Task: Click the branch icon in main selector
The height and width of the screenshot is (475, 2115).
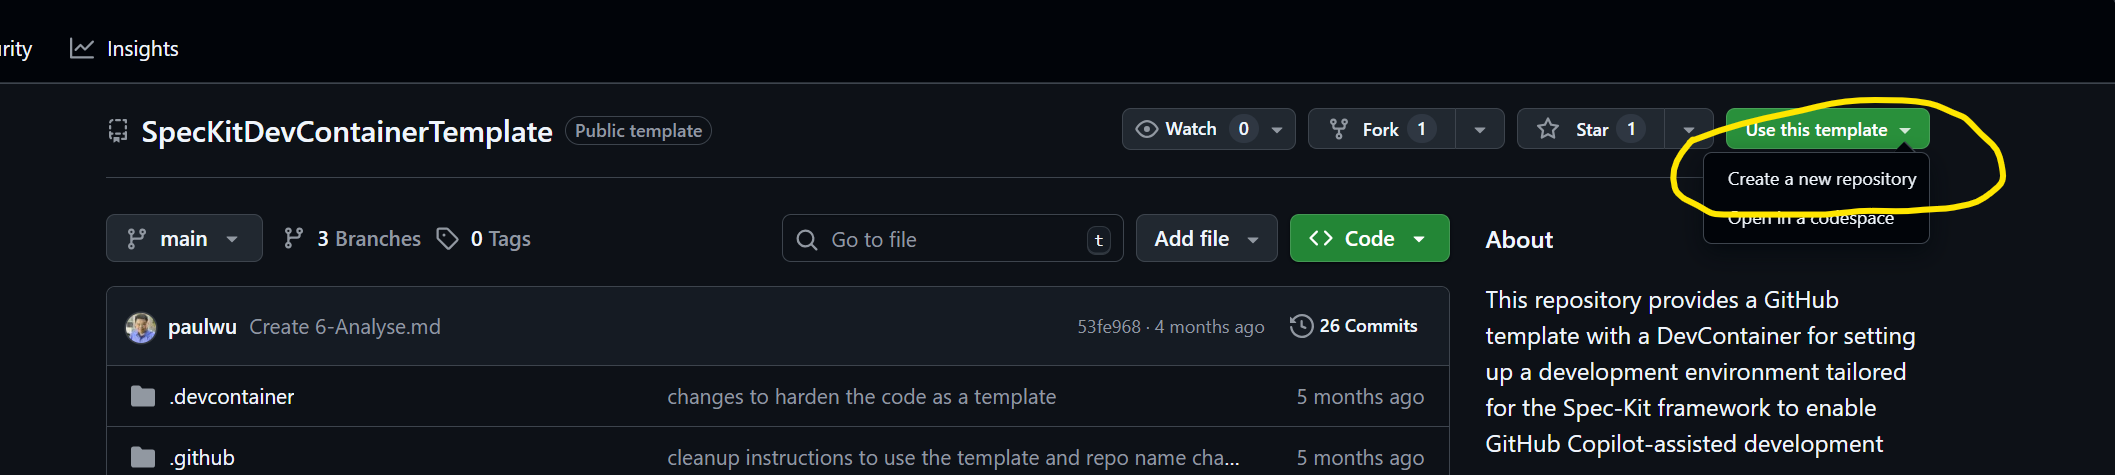Action: (x=137, y=239)
